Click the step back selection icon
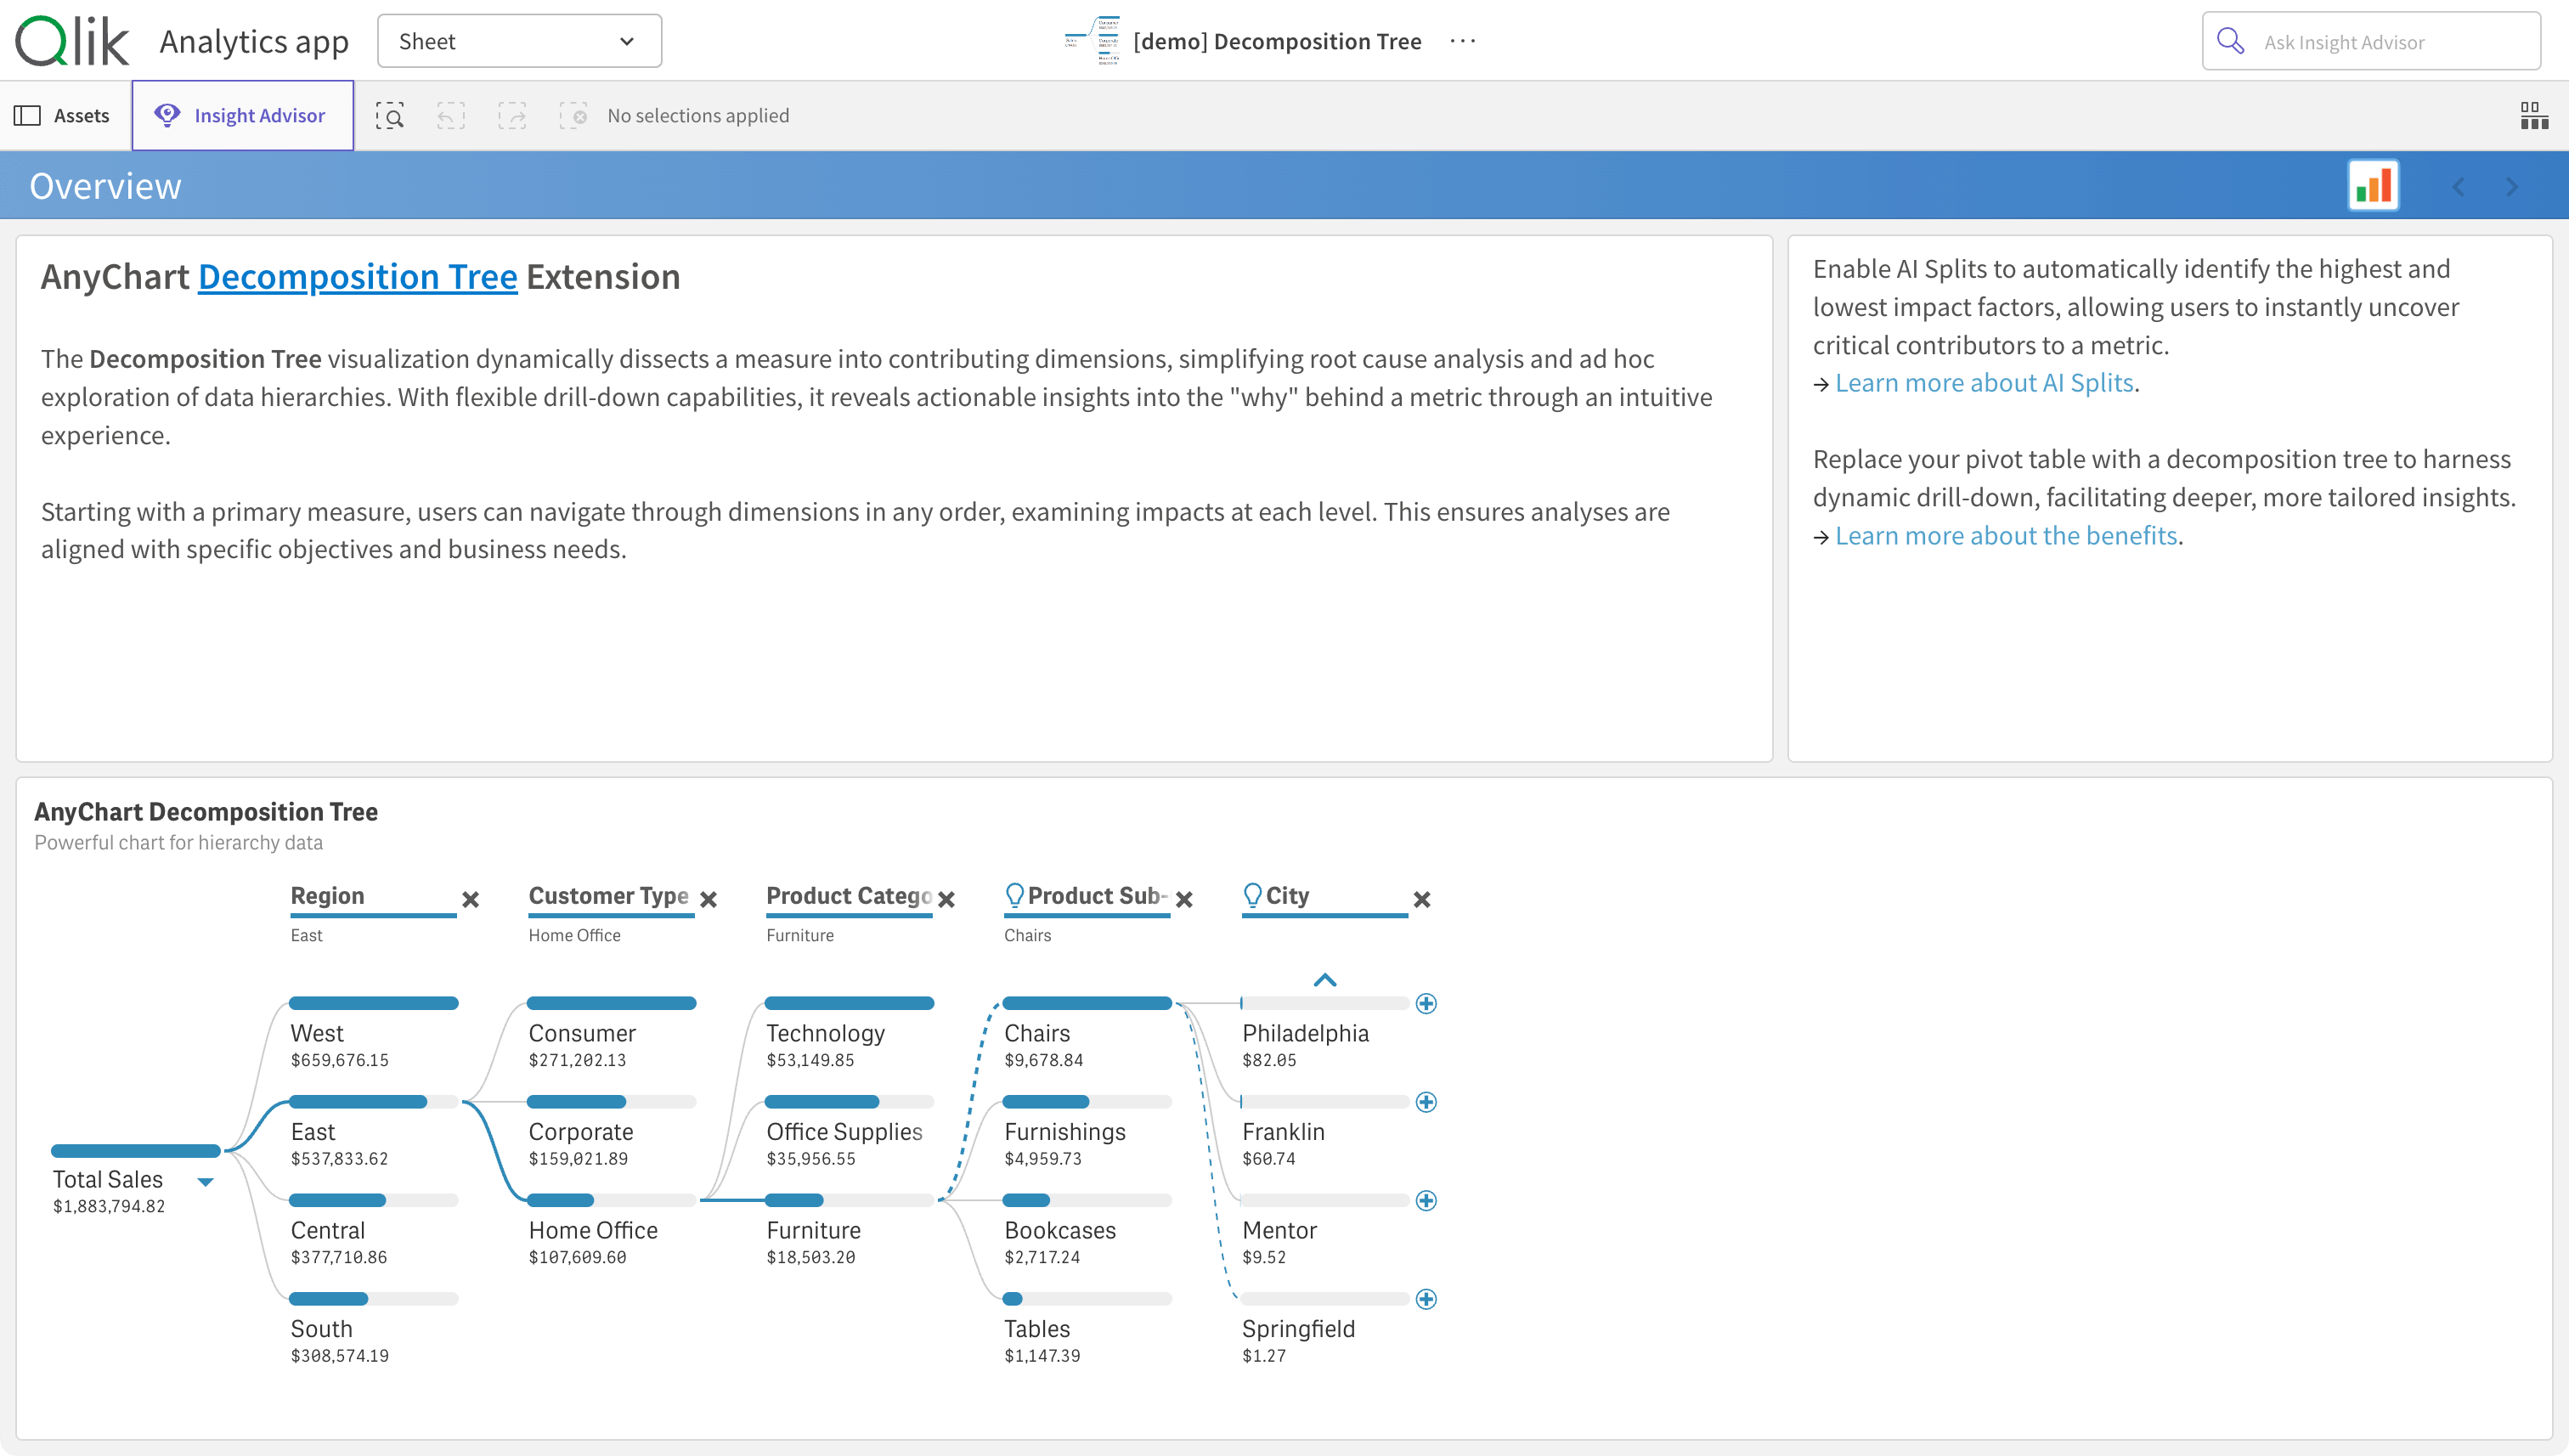 (x=451, y=116)
